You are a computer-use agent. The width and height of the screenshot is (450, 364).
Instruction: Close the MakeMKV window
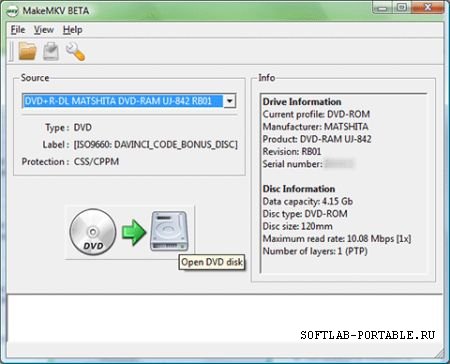click(428, 7)
